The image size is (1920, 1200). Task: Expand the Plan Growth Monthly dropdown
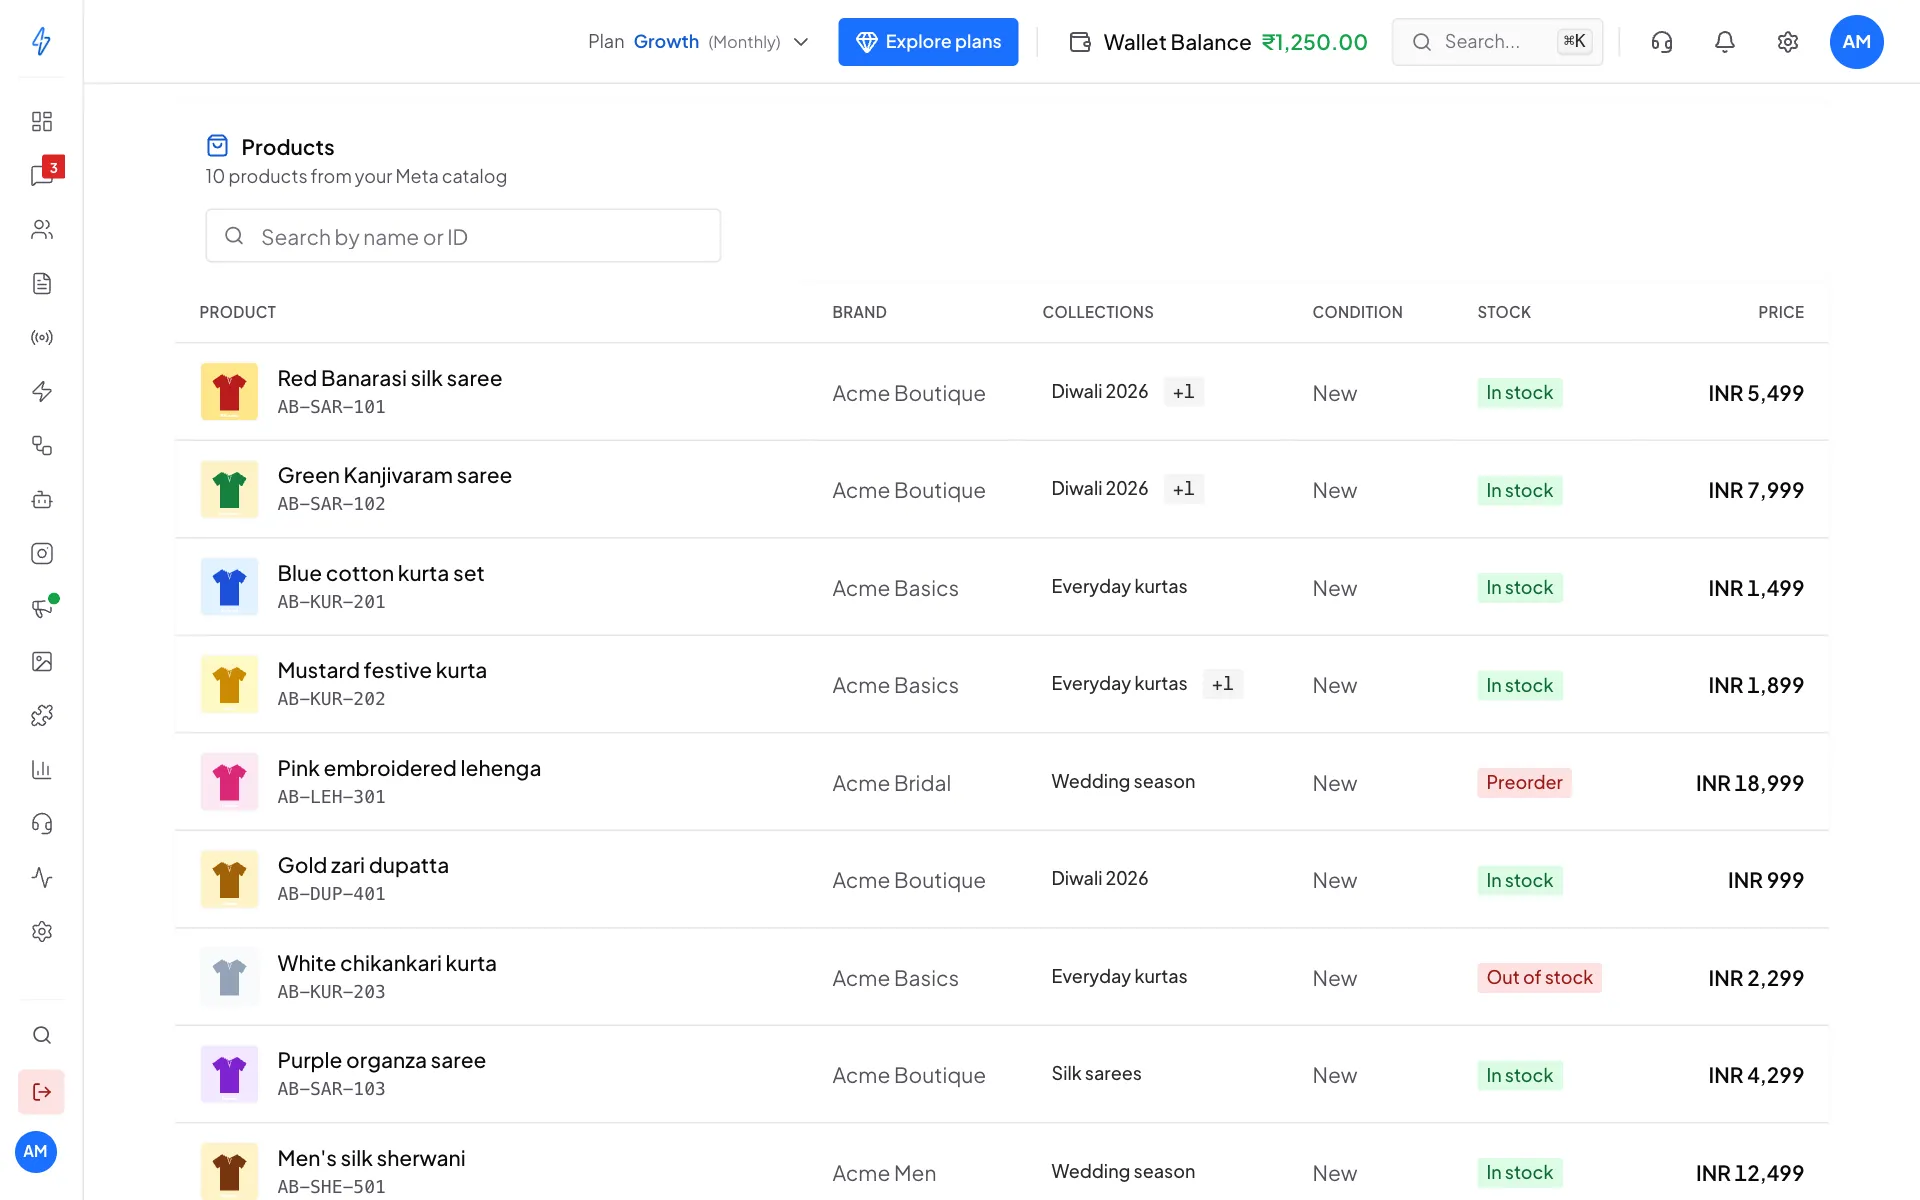698,42
